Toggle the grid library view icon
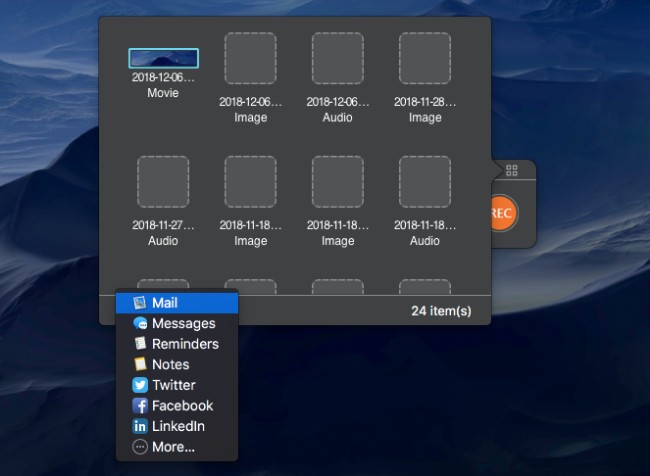Screen dimensions: 650x476 point(512,170)
